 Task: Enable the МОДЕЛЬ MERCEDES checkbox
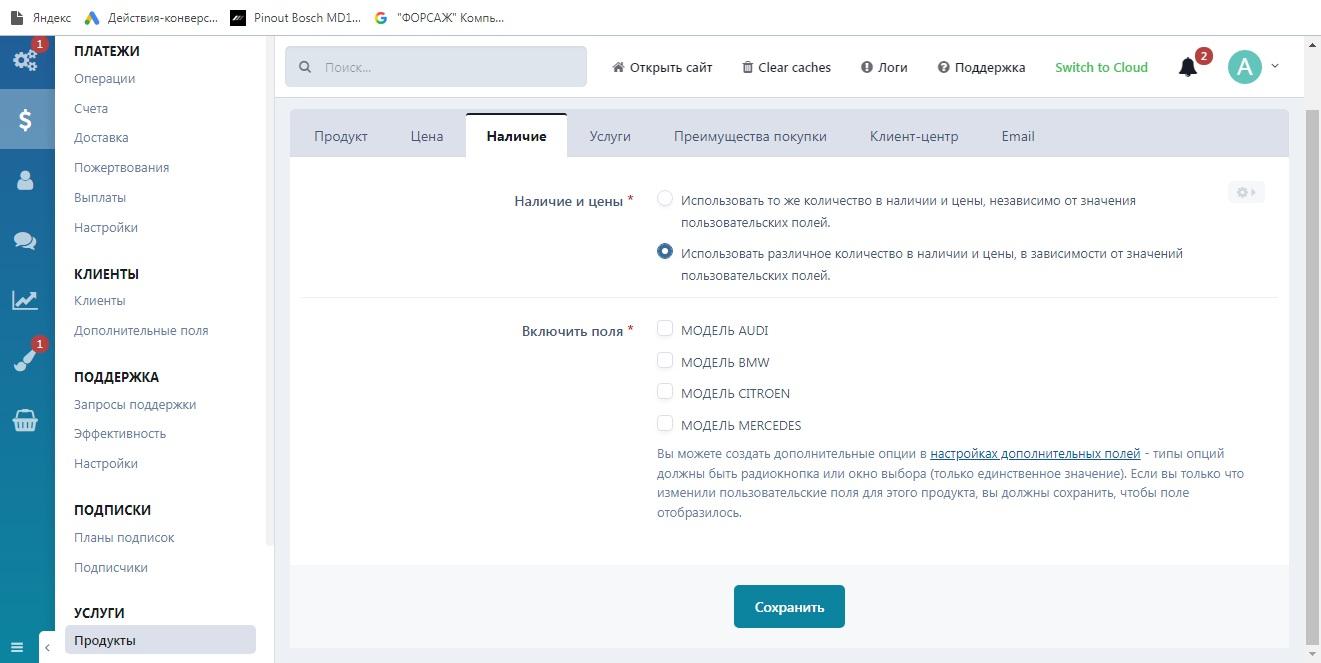(665, 423)
